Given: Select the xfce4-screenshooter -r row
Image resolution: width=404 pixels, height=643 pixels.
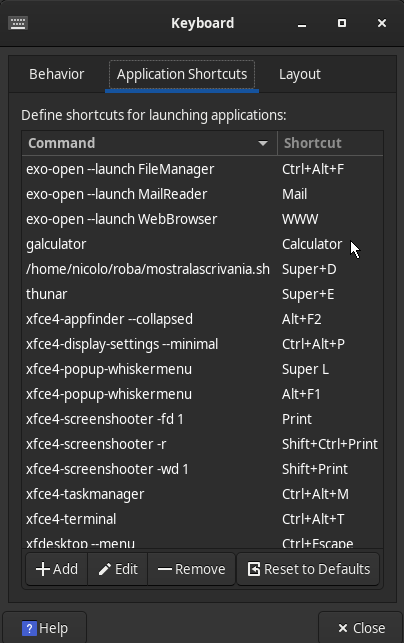Looking at the screenshot, I should [x=203, y=444].
